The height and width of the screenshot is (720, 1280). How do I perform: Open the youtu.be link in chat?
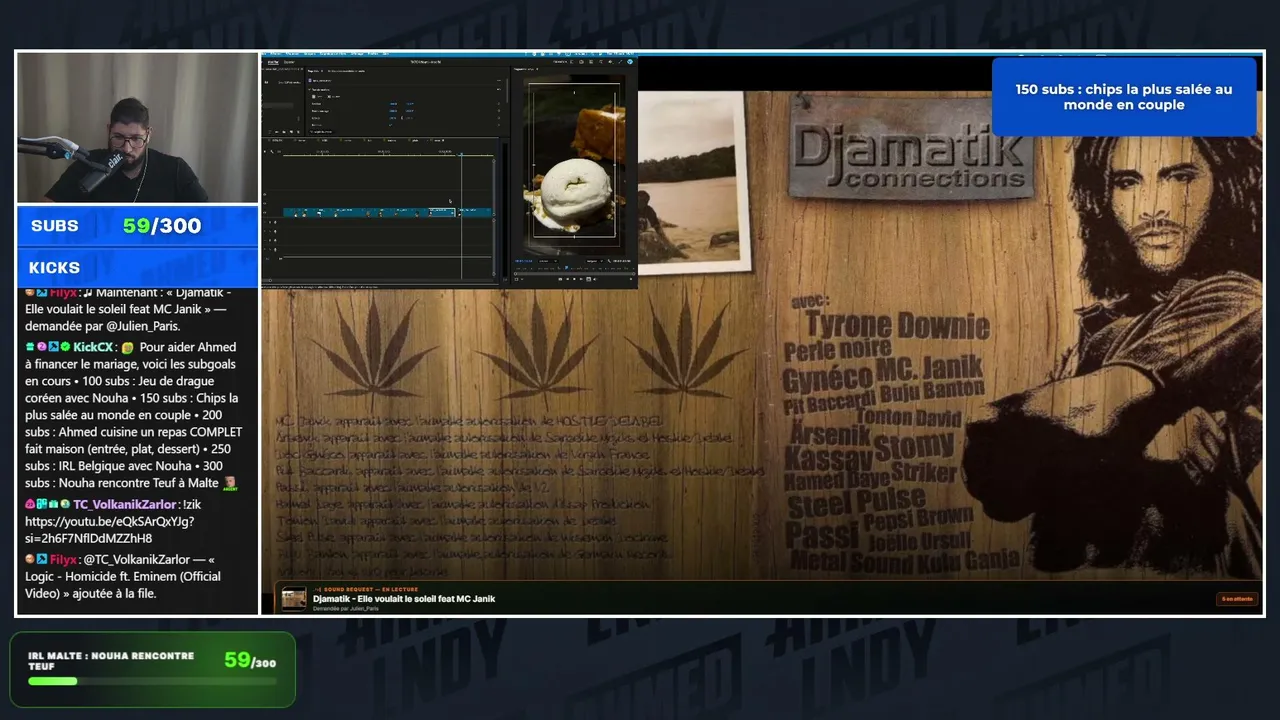[x=110, y=530]
